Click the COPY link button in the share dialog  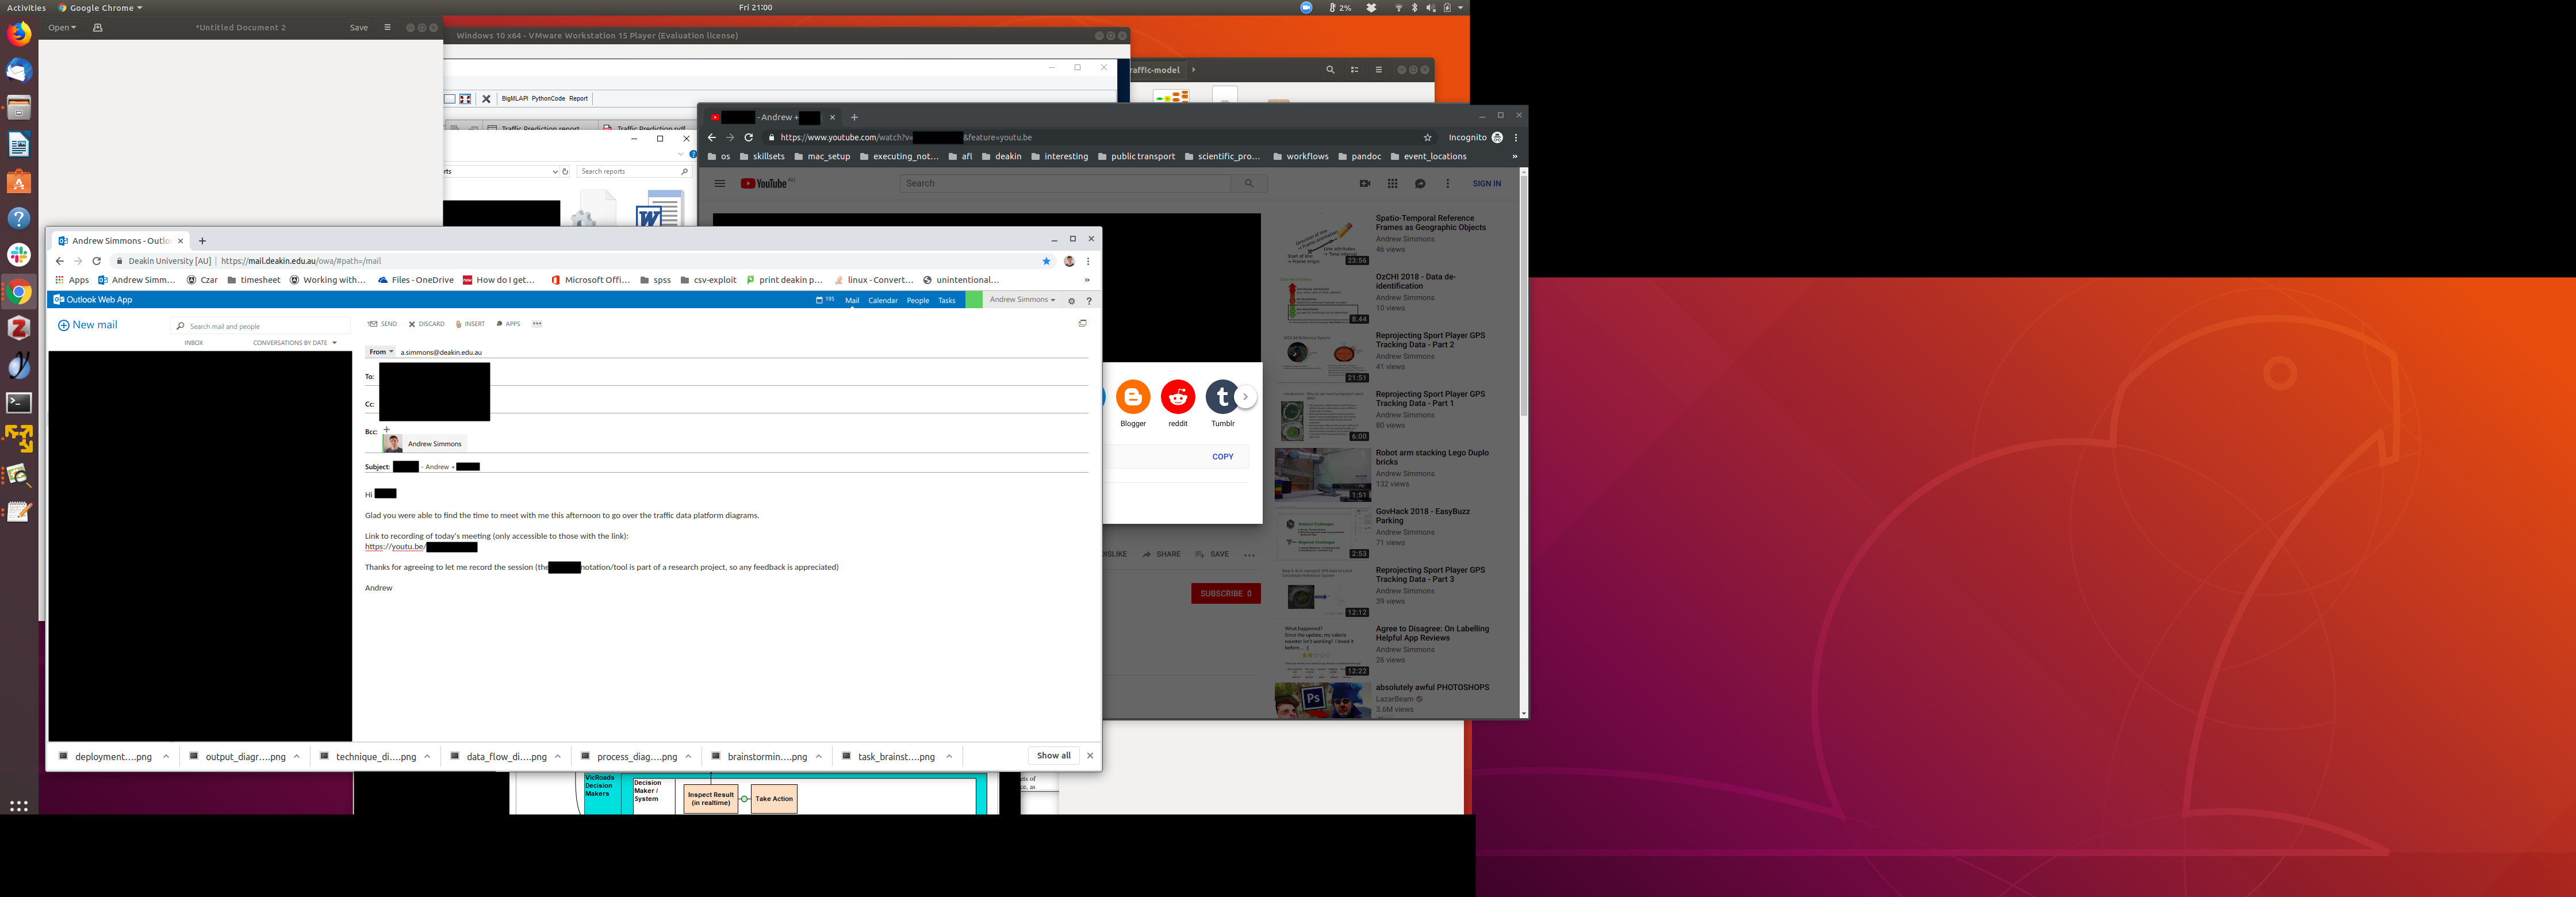[x=1222, y=457]
